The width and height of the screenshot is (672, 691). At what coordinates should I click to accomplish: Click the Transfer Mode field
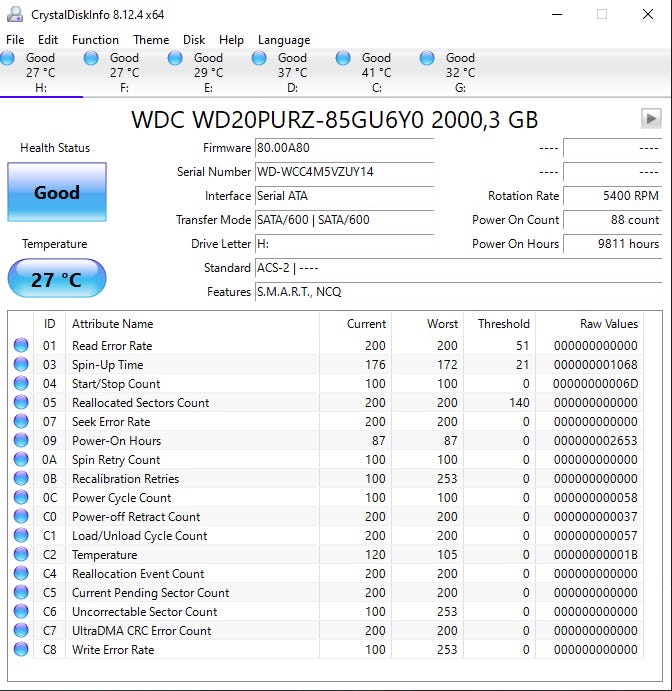tap(345, 219)
